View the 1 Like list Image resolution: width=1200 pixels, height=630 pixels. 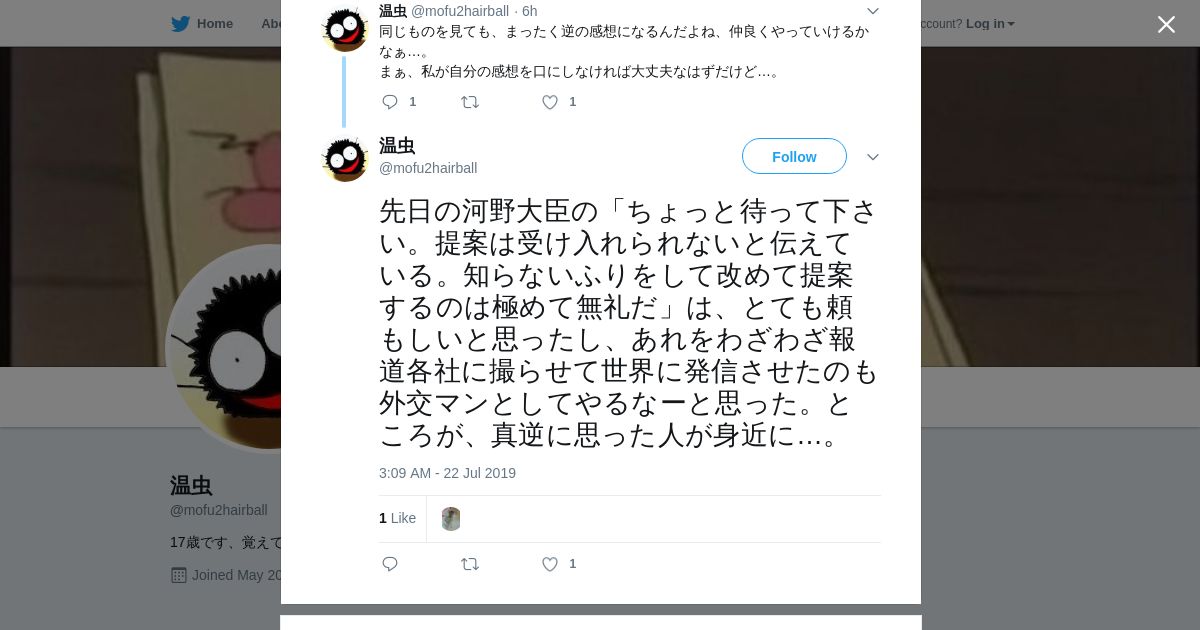pyautogui.click(x=397, y=518)
